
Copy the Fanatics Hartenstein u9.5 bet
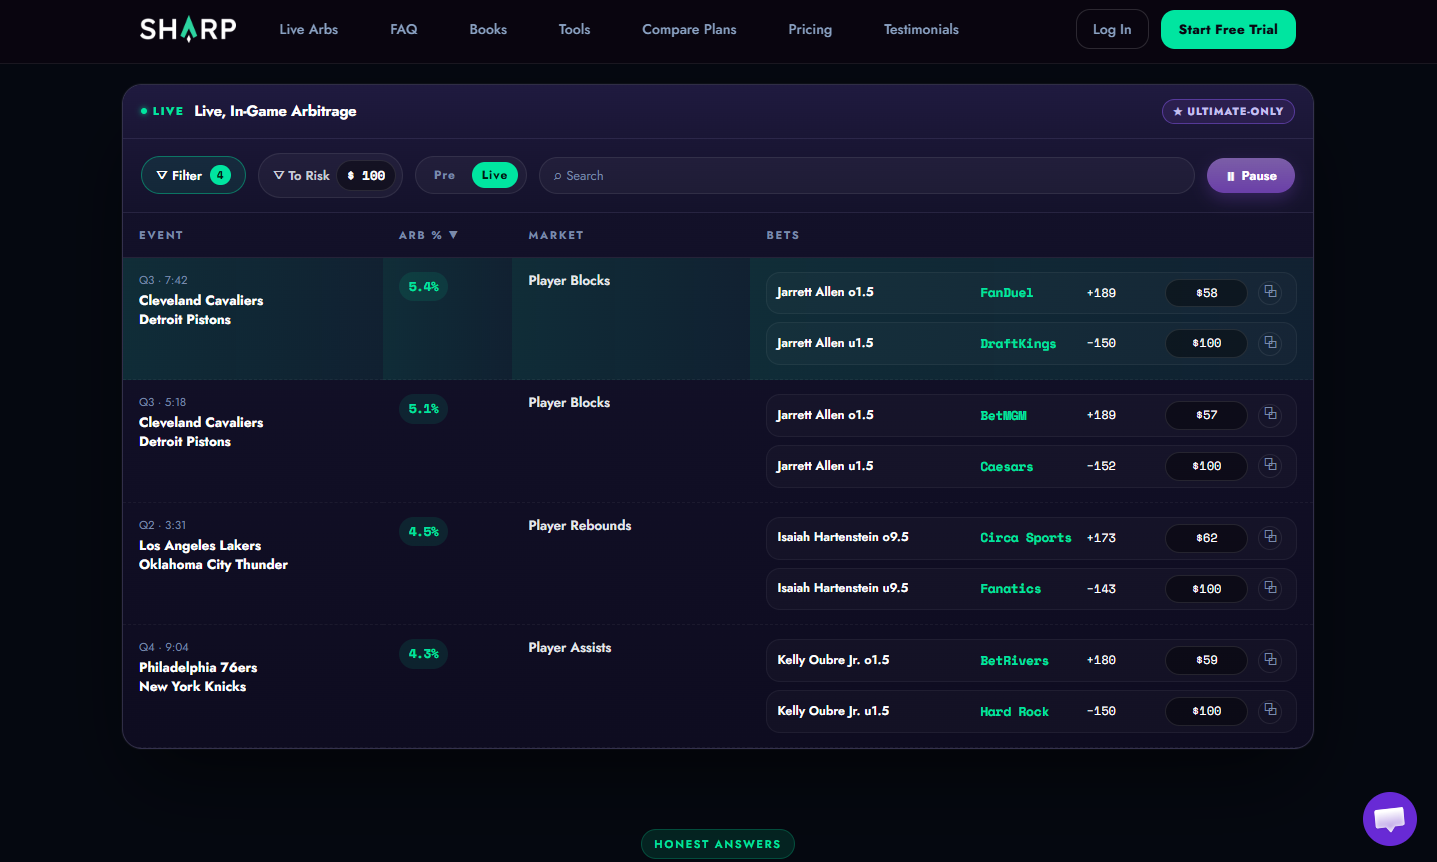[x=1270, y=588]
